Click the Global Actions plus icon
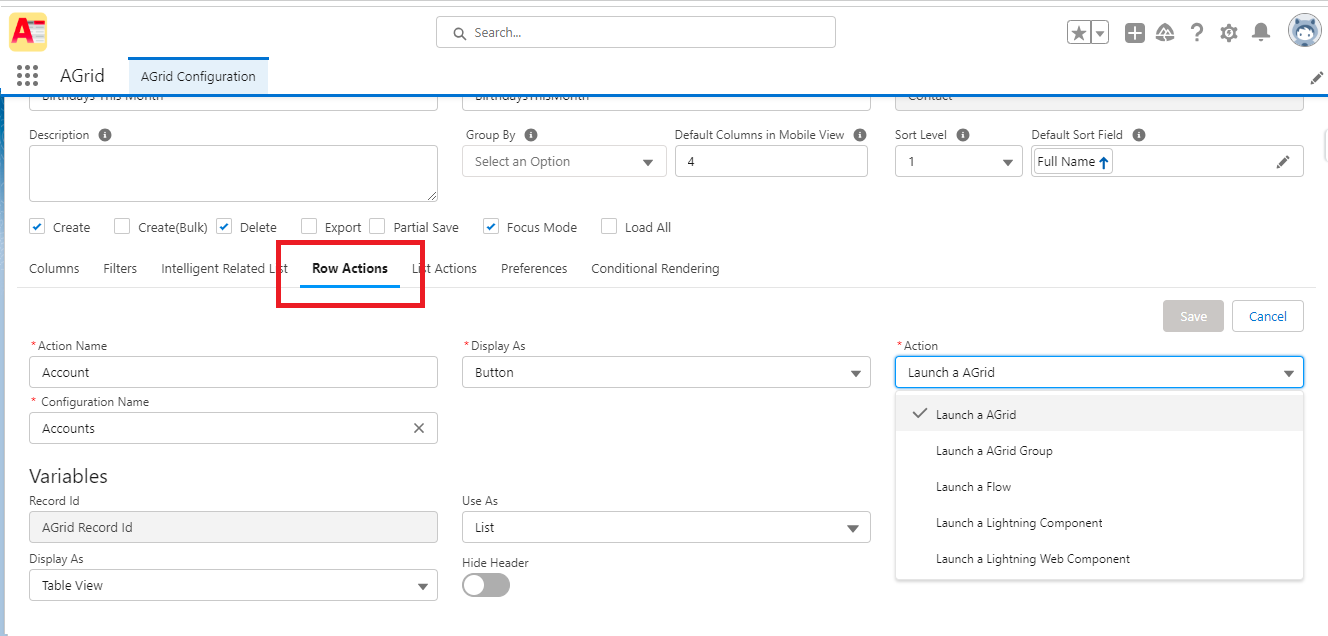 1135,33
